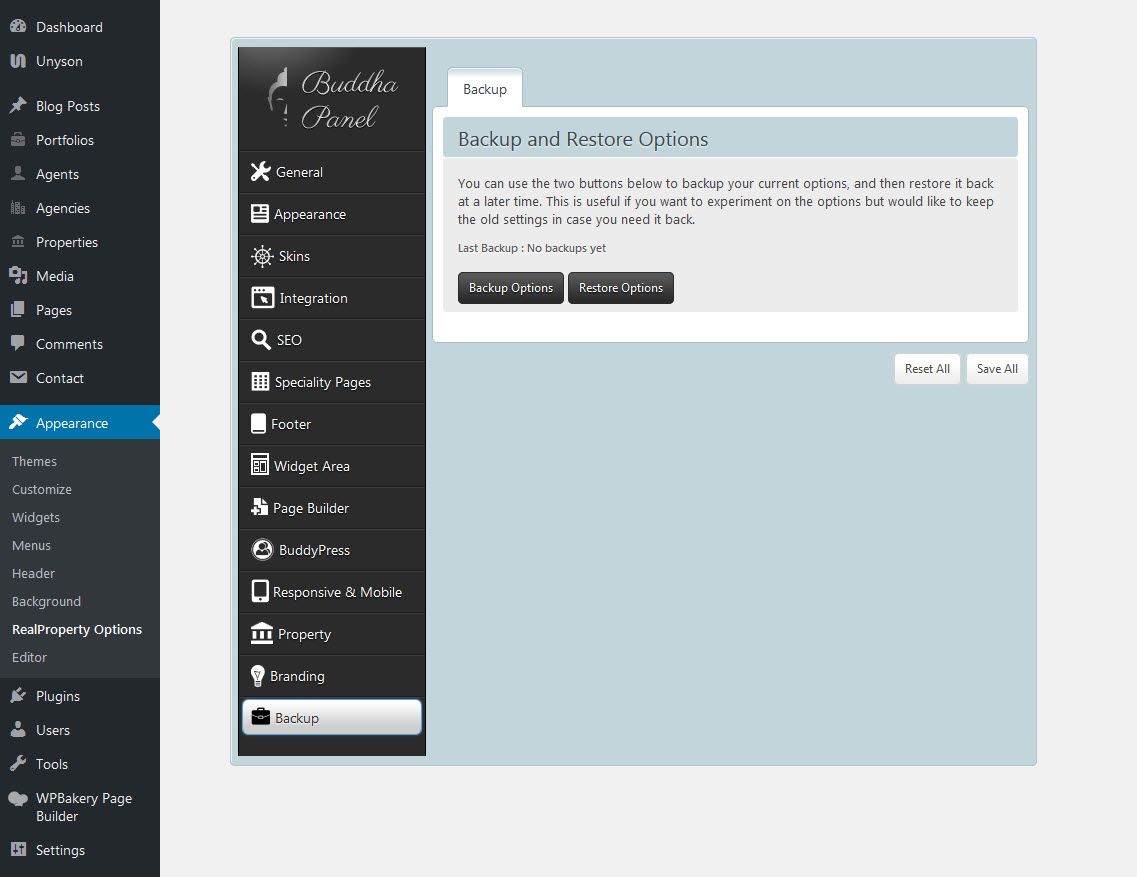Open the Customize submenu link
The image size is (1137, 877).
pyautogui.click(x=42, y=489)
